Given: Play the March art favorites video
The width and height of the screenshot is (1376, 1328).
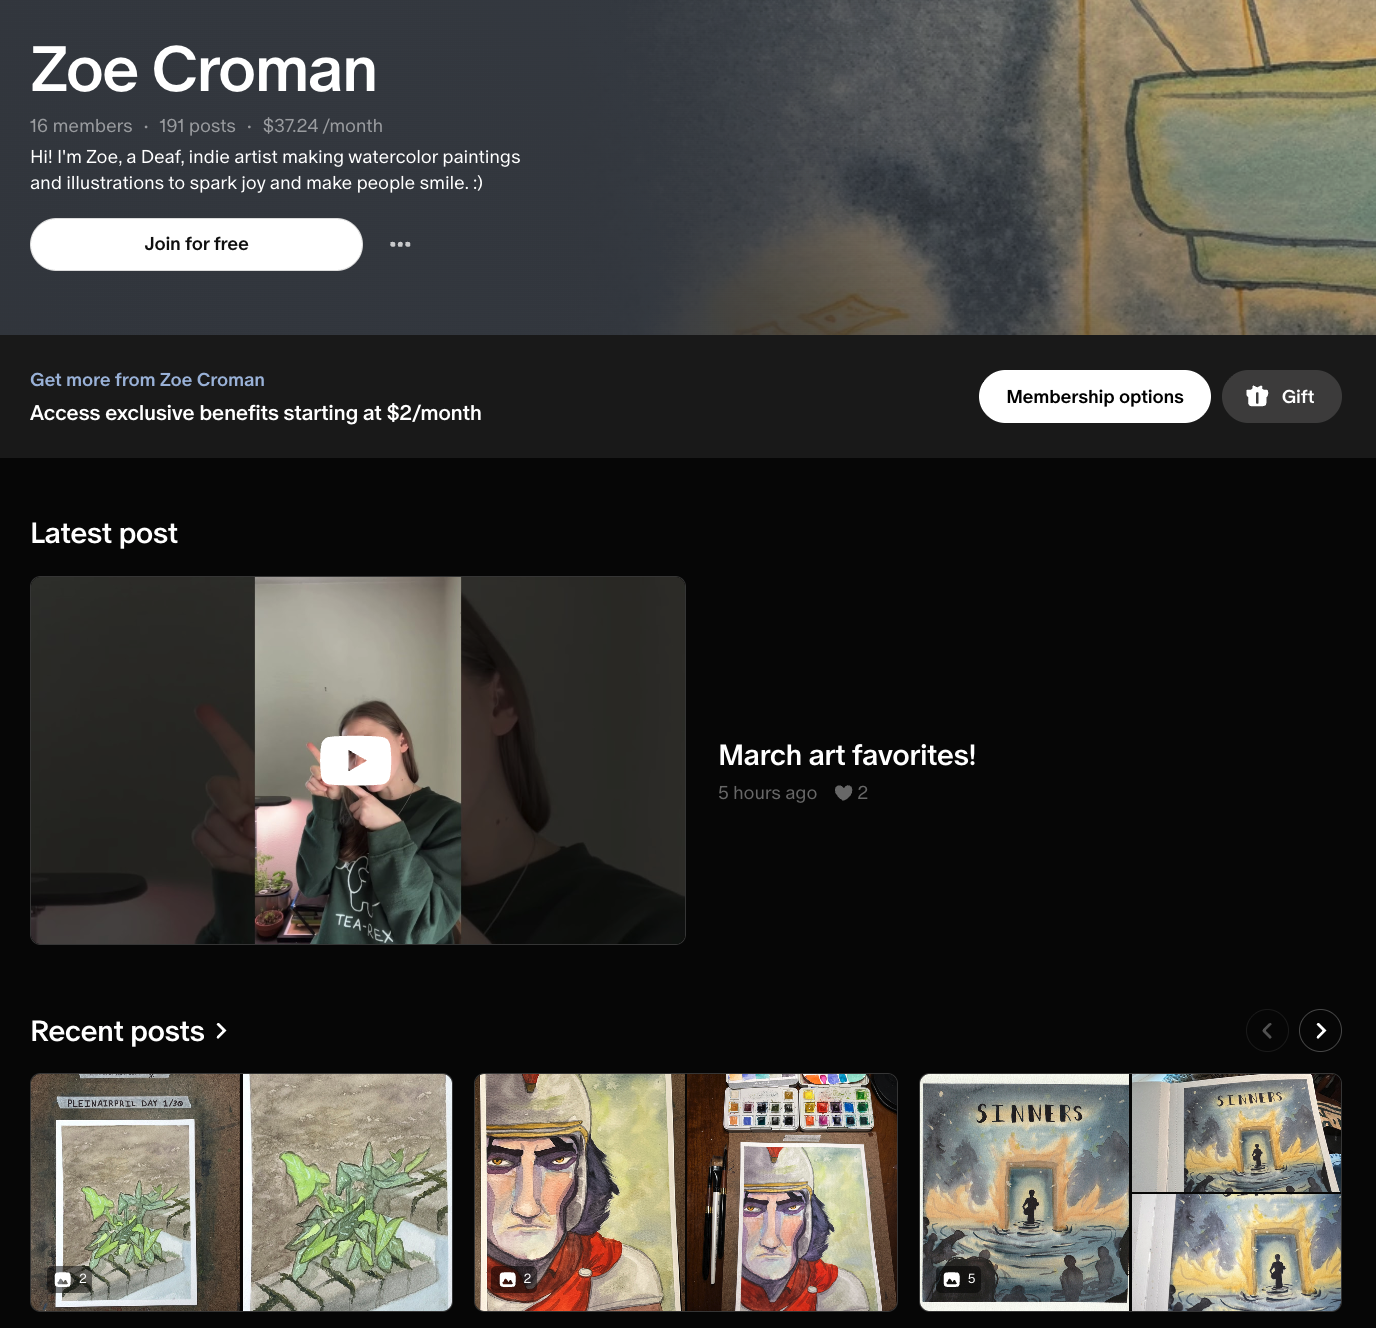Looking at the screenshot, I should coord(356,761).
